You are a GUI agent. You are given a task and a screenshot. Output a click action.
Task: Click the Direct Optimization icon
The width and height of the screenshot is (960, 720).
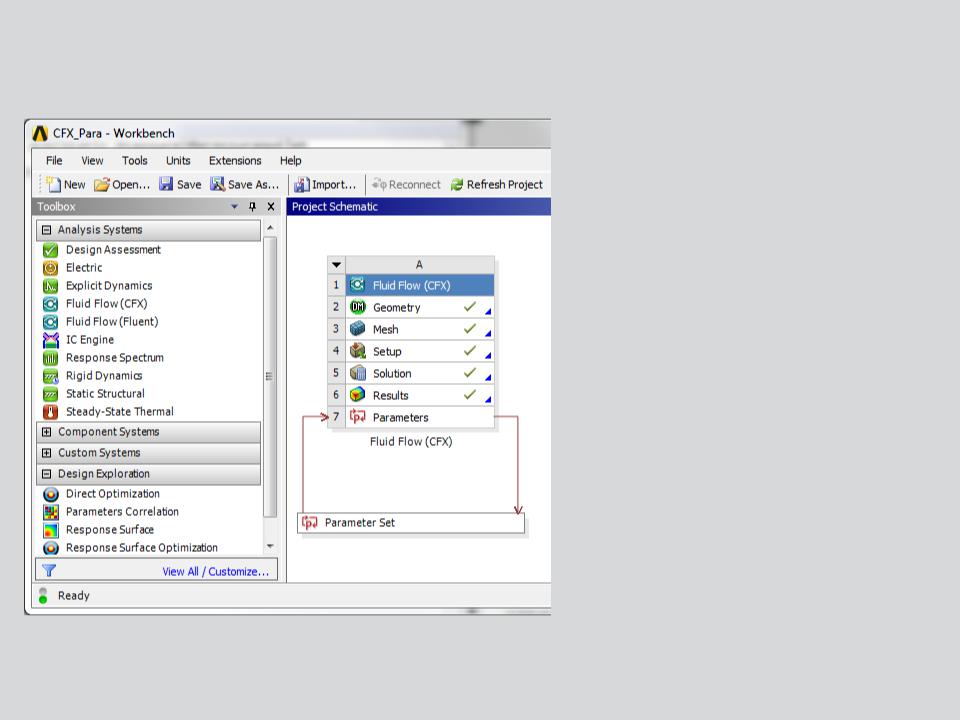[51, 494]
